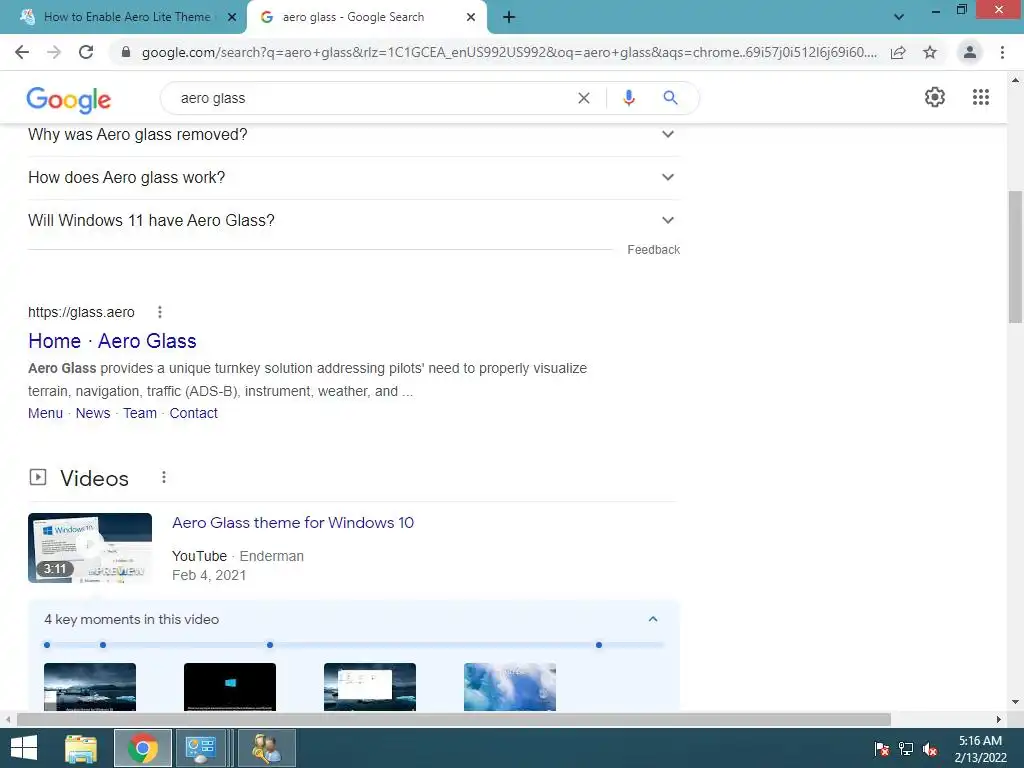Image resolution: width=1024 pixels, height=768 pixels.
Task: Go to Google home via logo
Action: pyautogui.click(x=69, y=99)
